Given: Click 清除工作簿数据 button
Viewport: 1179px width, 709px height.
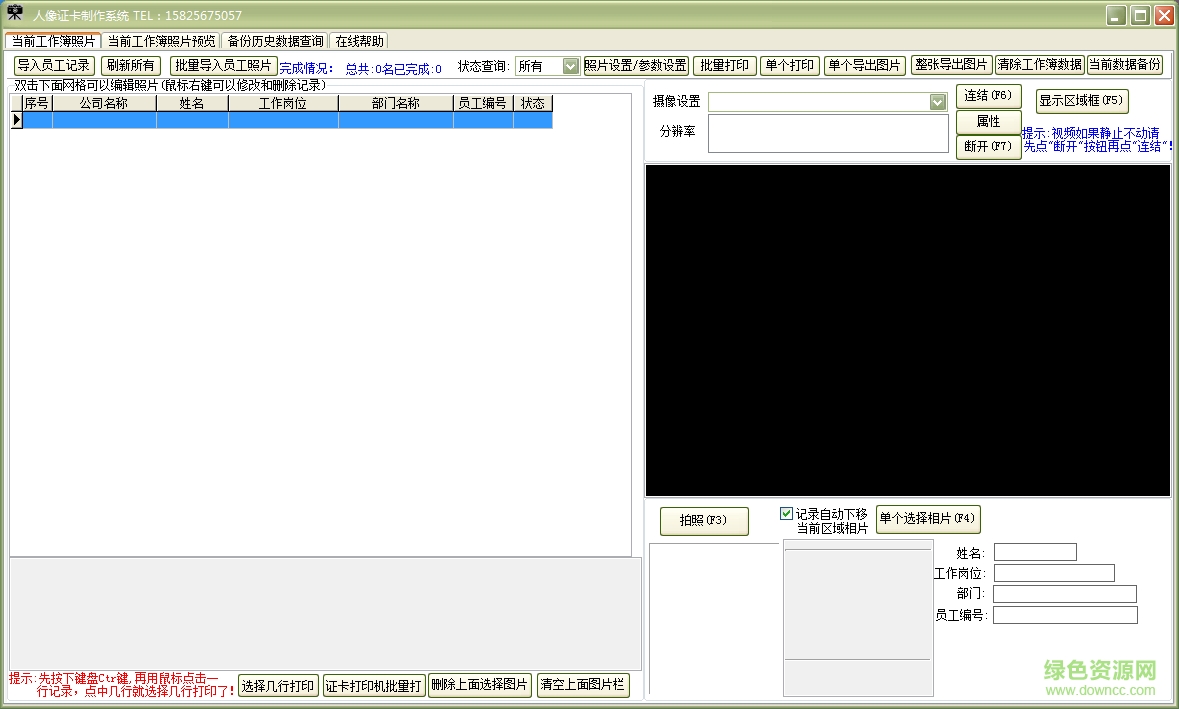Looking at the screenshot, I should [x=1039, y=65].
